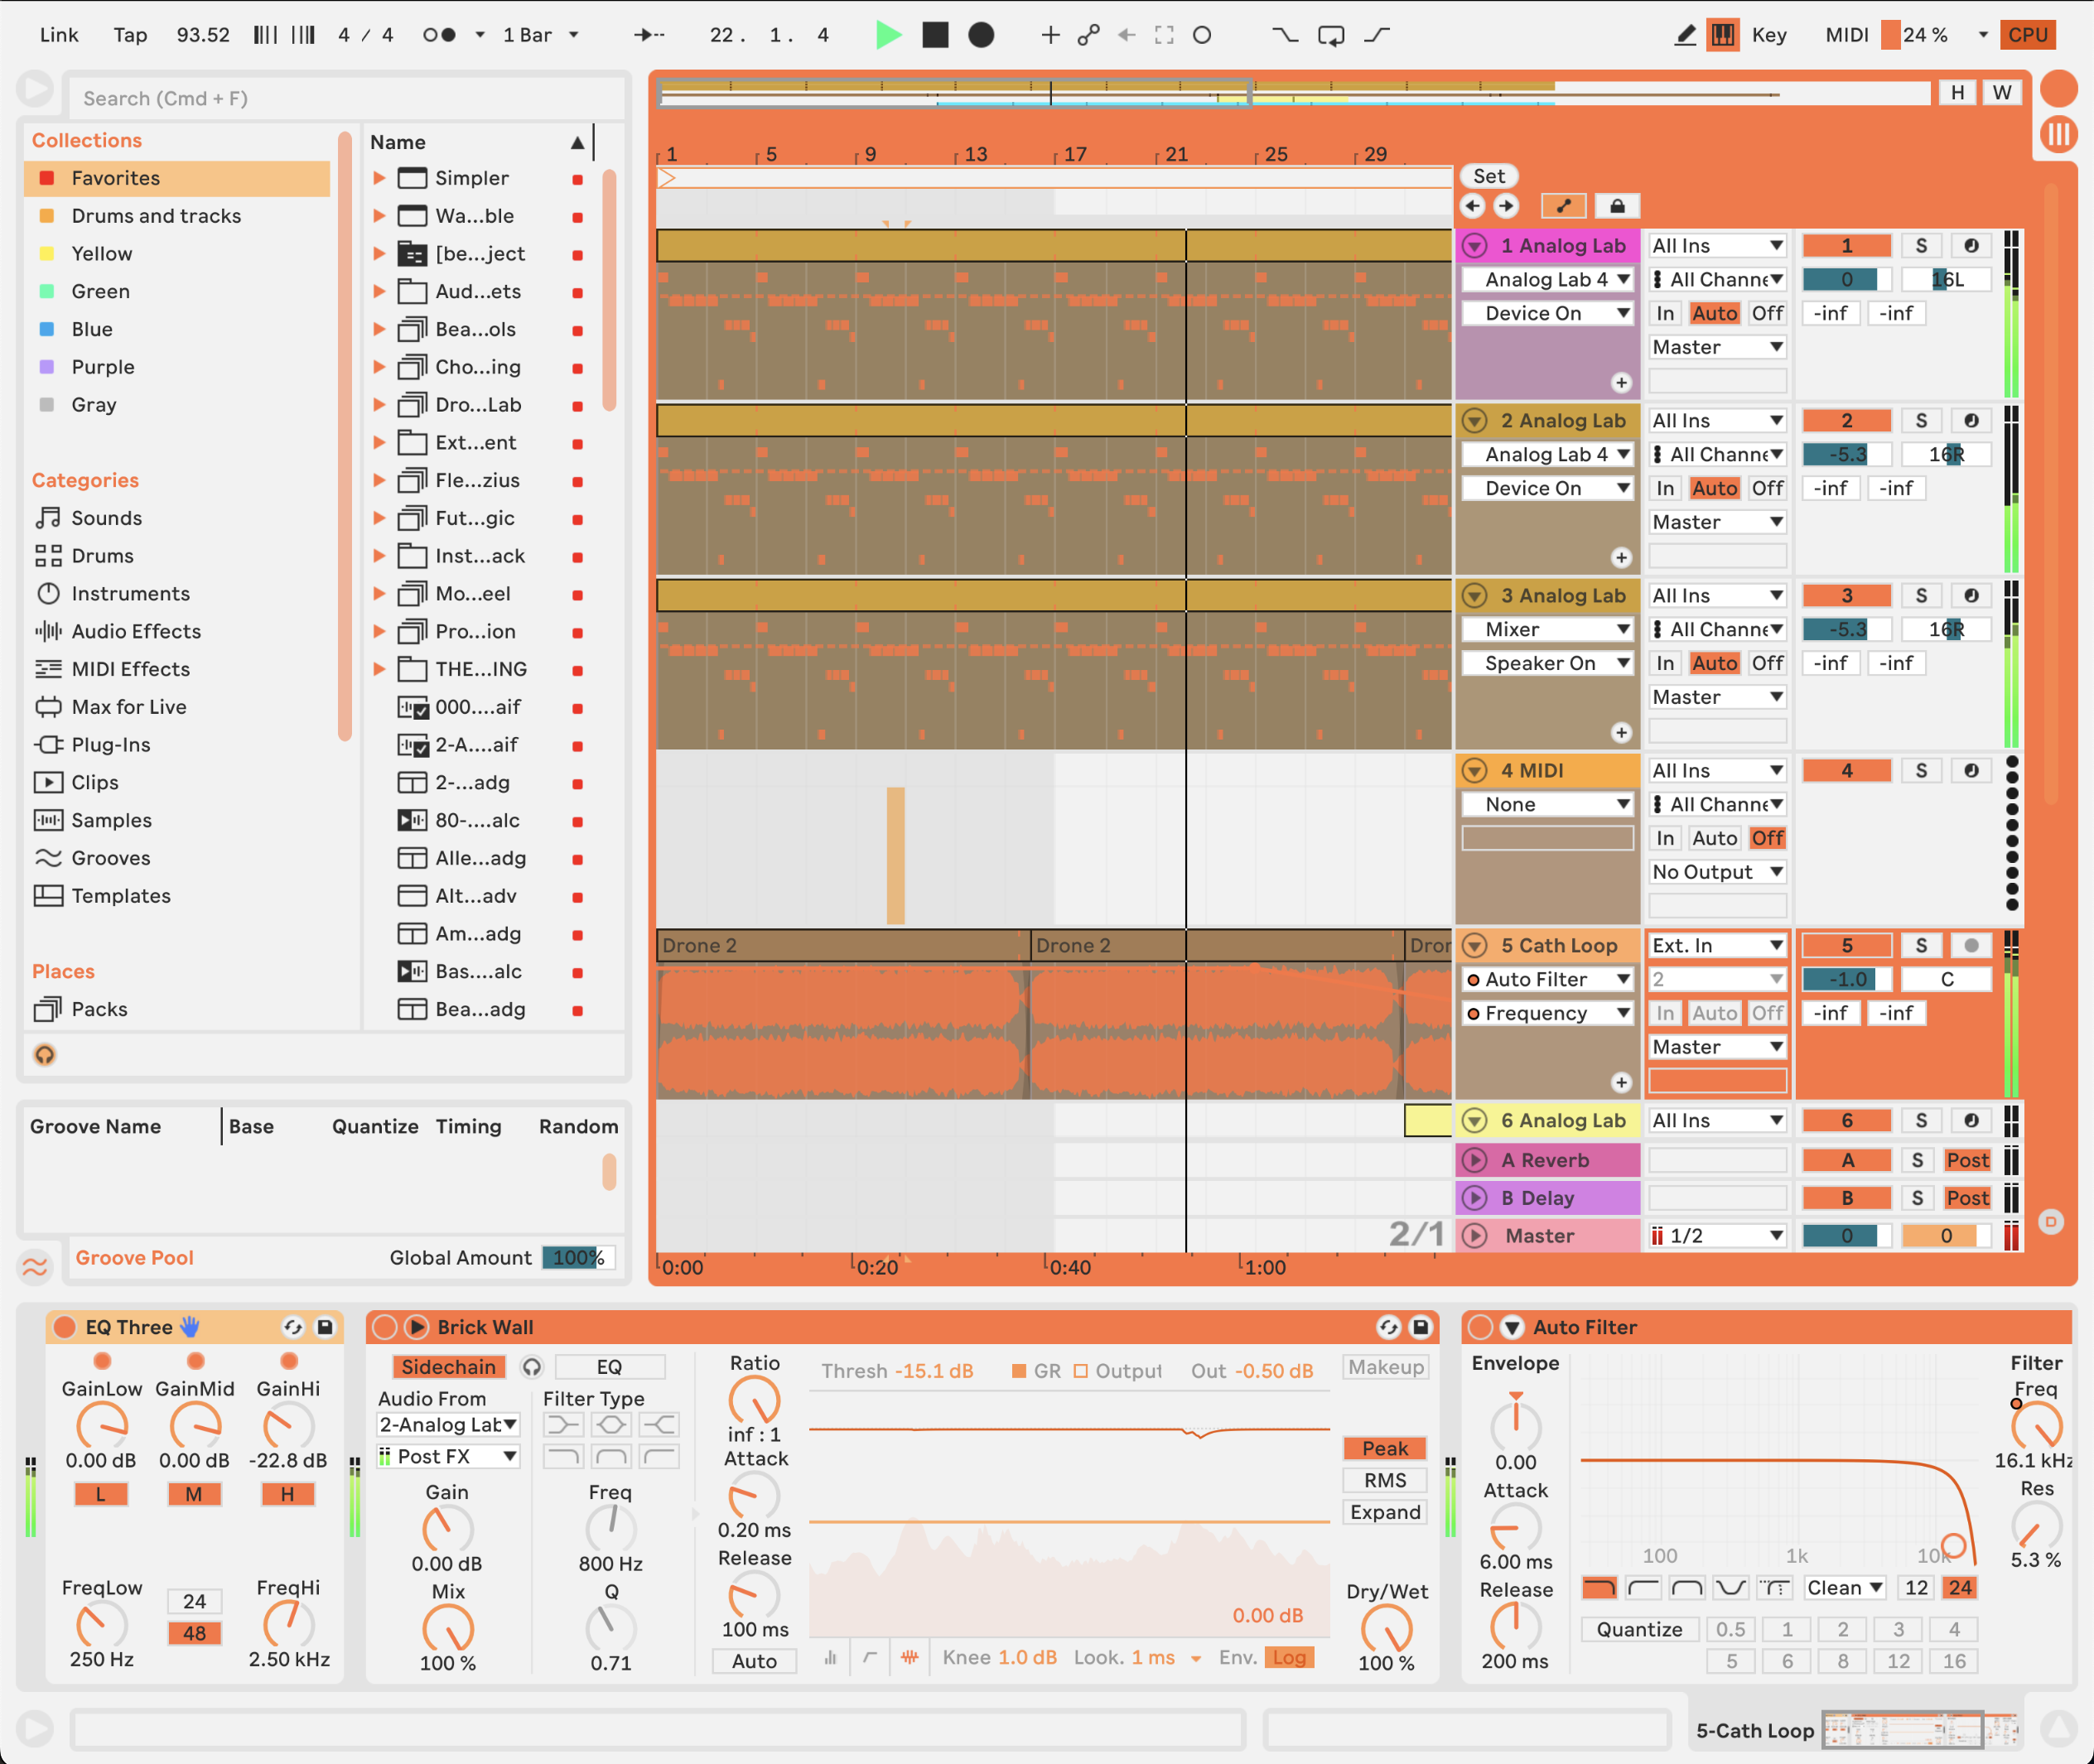Toggle Sidechain in Brick Wall device
This screenshot has height=1764, width=2094.
(x=448, y=1367)
